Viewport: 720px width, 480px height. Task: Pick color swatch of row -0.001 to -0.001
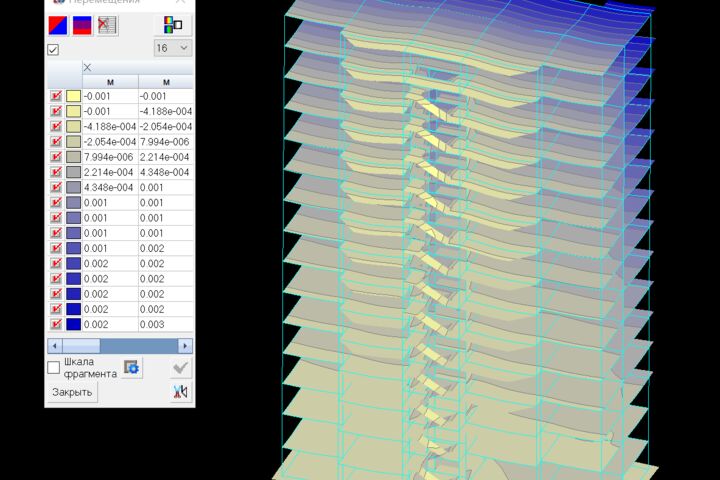coord(73,96)
